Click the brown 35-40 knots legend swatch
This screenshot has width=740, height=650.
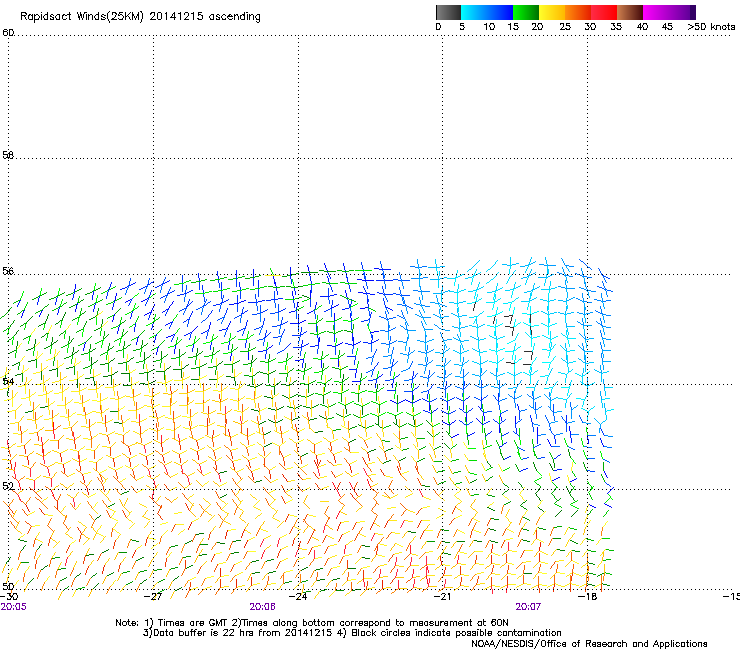coord(630,12)
